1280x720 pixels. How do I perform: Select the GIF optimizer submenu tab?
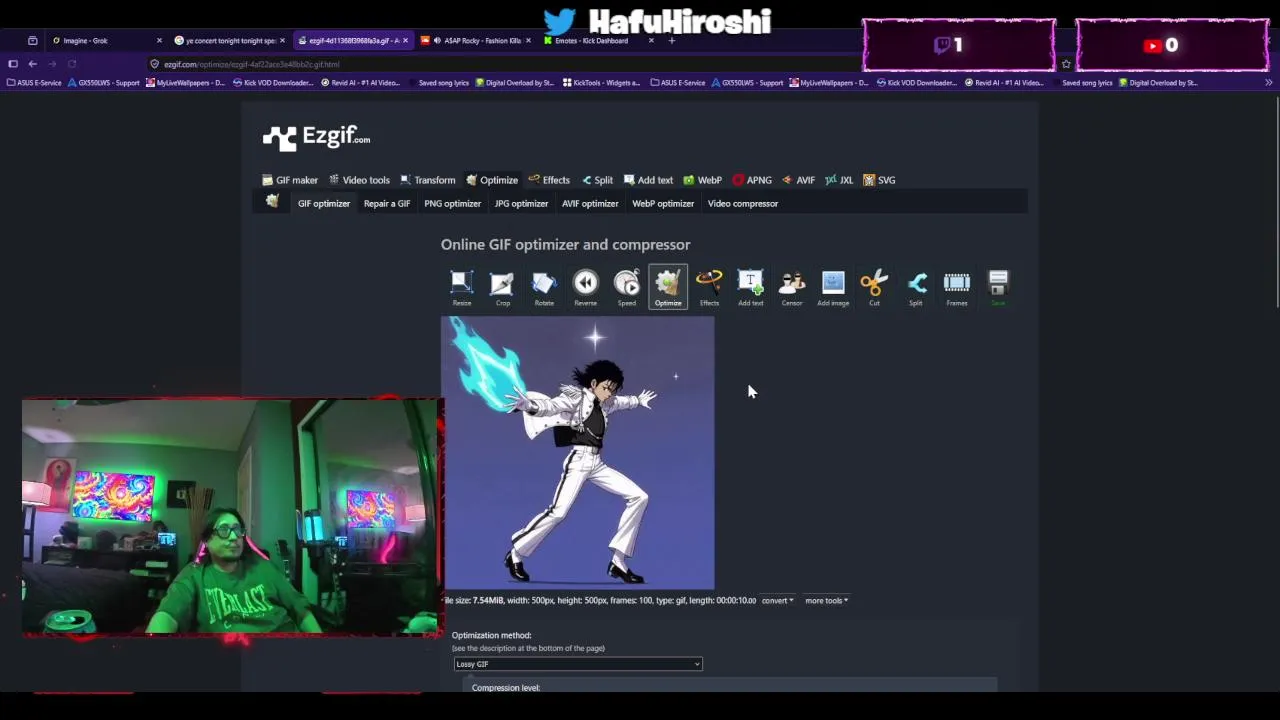pyautogui.click(x=324, y=203)
